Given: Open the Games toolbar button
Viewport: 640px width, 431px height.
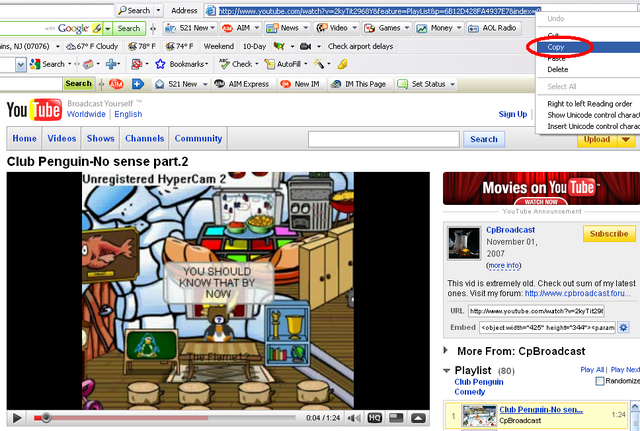Looking at the screenshot, I should 386,28.
